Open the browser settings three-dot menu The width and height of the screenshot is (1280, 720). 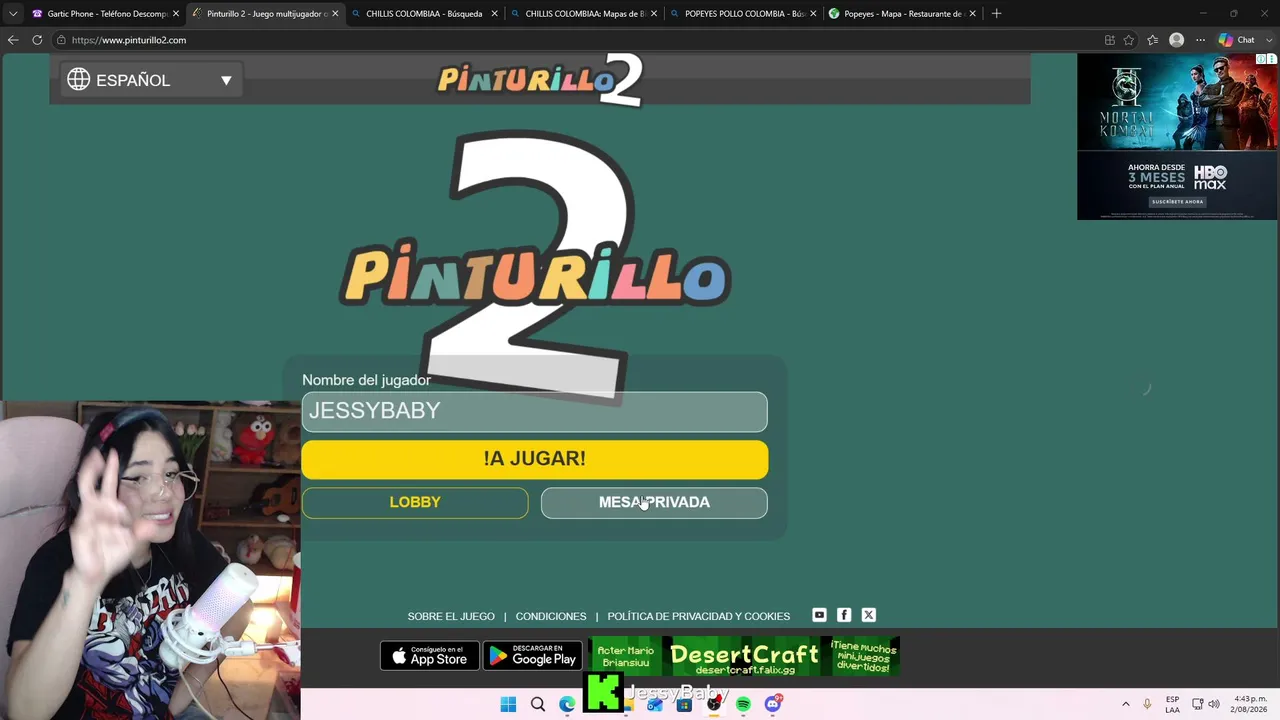1200,40
